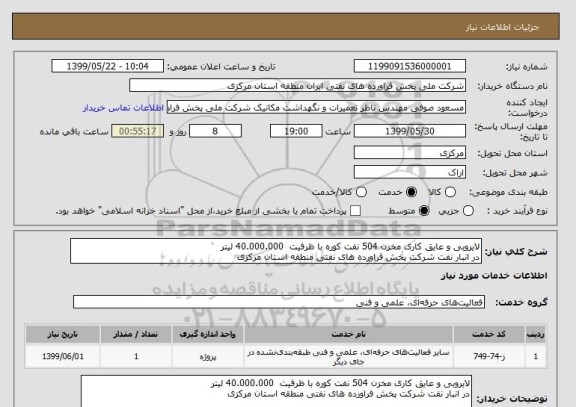Click the تعداد / مقدار column header
This screenshot has width=576, height=407.
pyautogui.click(x=136, y=334)
